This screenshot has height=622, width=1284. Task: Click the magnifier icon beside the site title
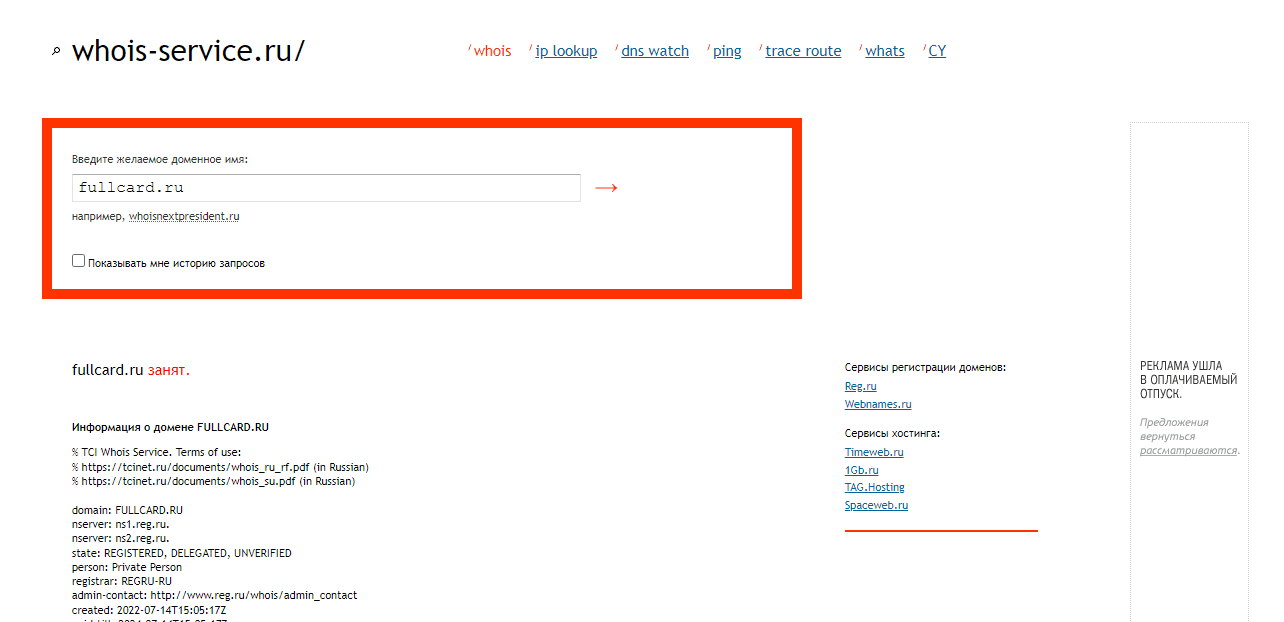[56, 52]
